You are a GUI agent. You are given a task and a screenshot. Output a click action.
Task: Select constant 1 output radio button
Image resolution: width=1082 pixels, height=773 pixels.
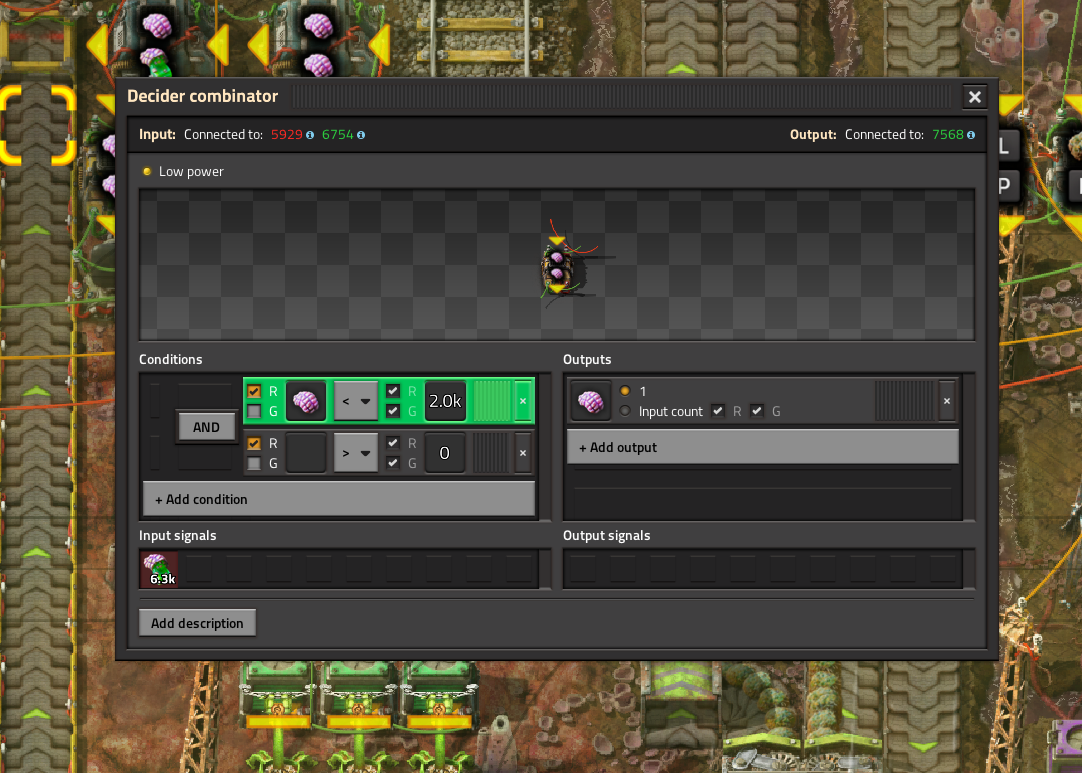[625, 391]
